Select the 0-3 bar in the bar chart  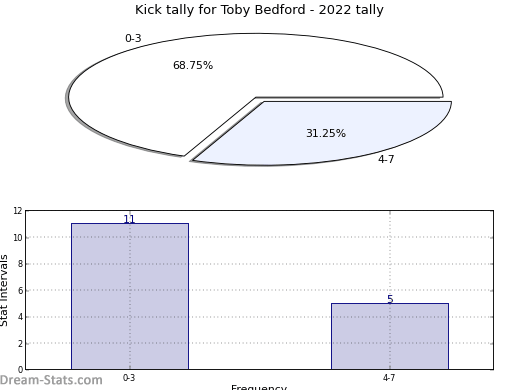coord(130,296)
